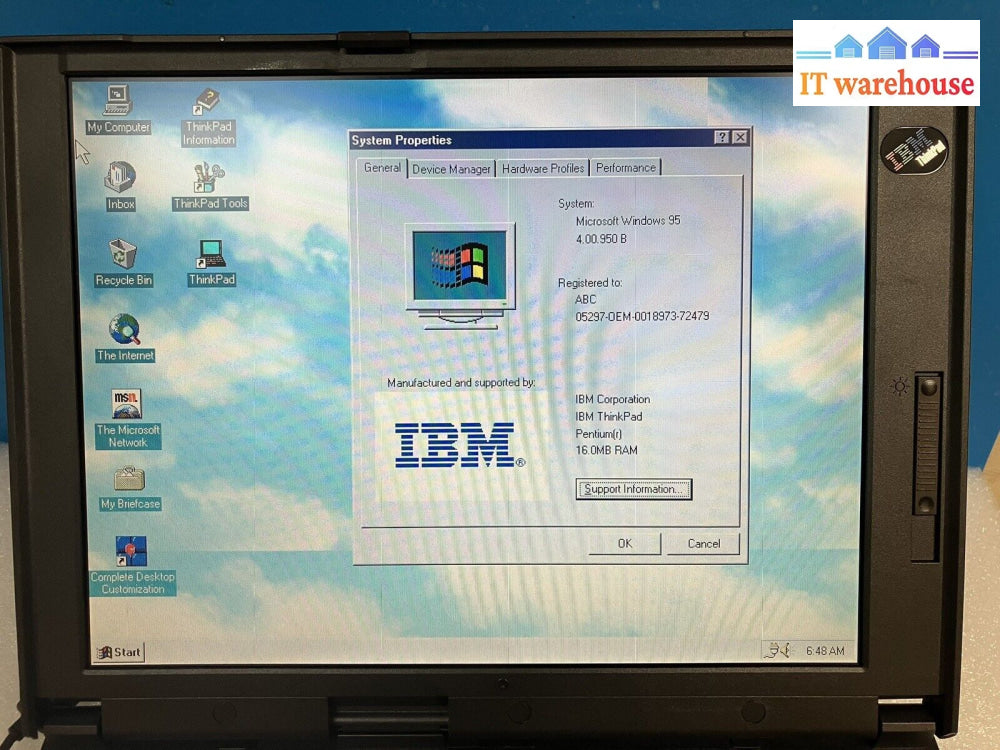Open the My Briefcase icon

[129, 480]
